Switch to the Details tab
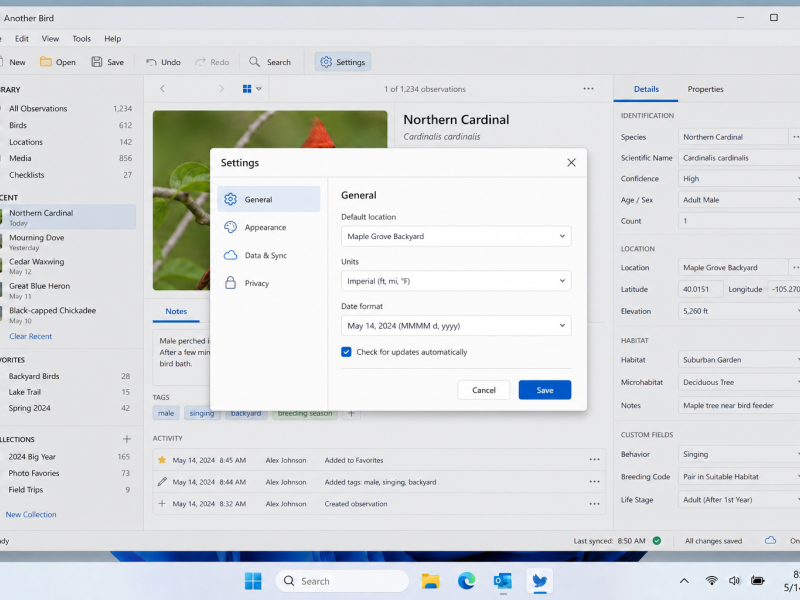Viewport: 800px width, 600px height. click(x=646, y=89)
